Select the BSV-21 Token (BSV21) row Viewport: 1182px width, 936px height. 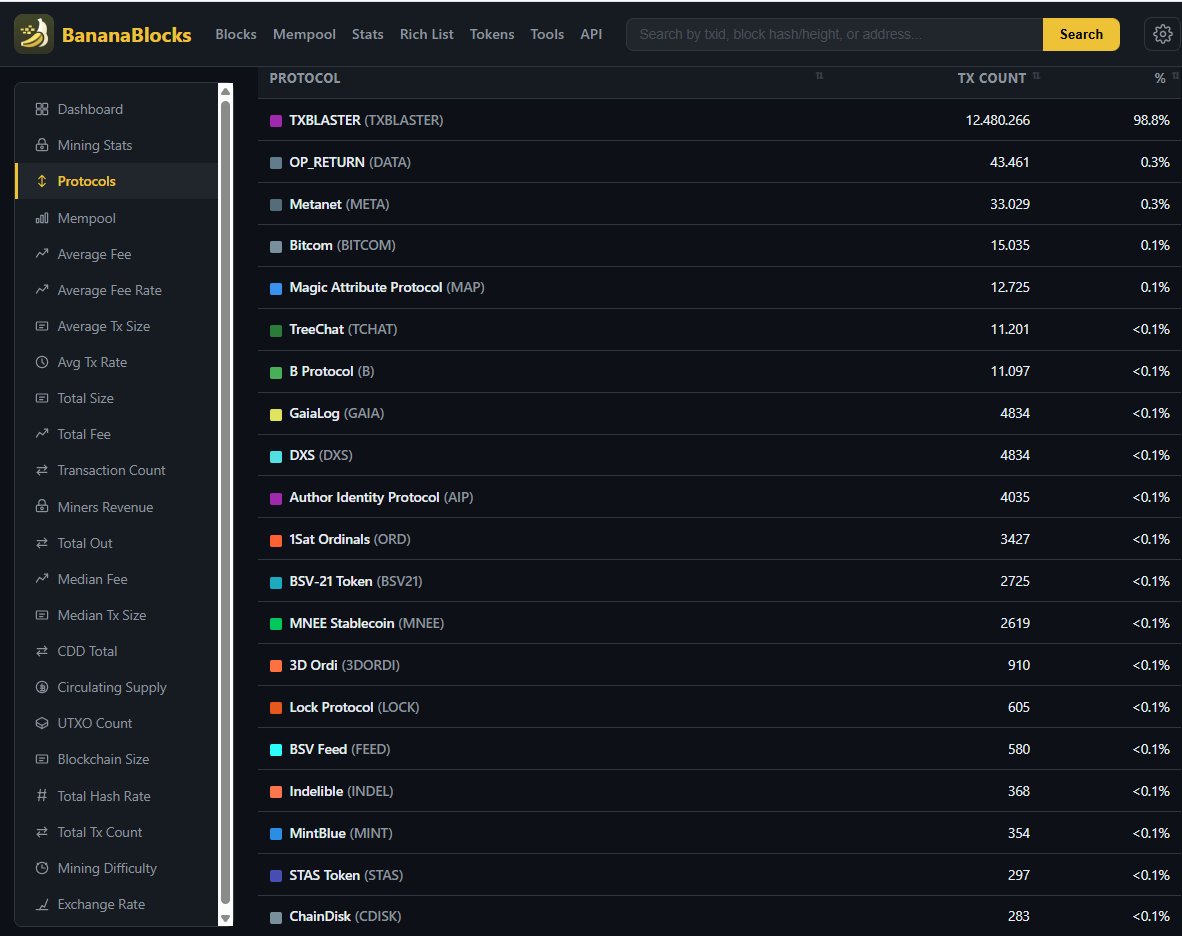[x=720, y=581]
